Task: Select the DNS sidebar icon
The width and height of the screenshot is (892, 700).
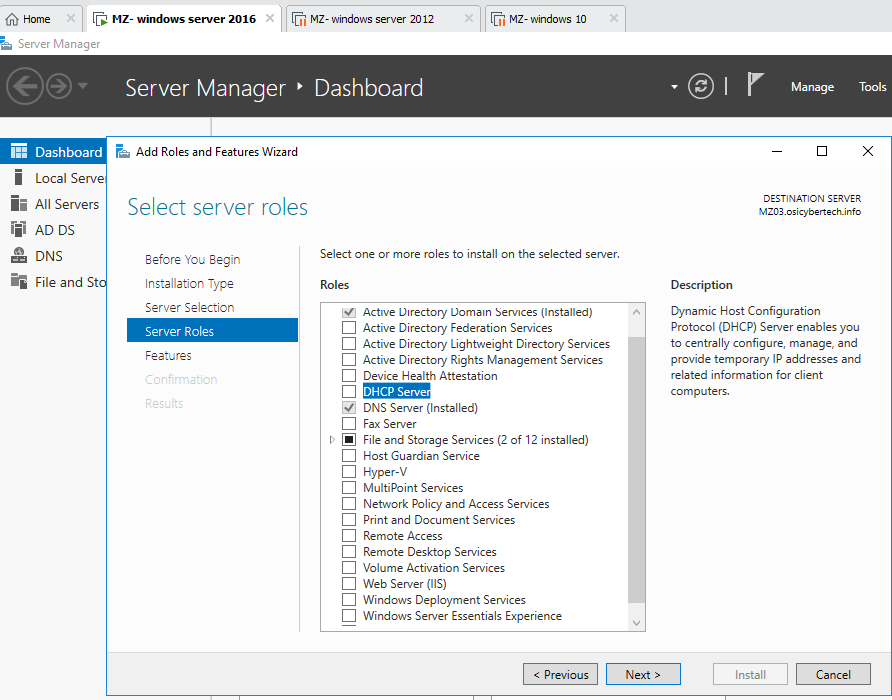Action: coord(19,256)
